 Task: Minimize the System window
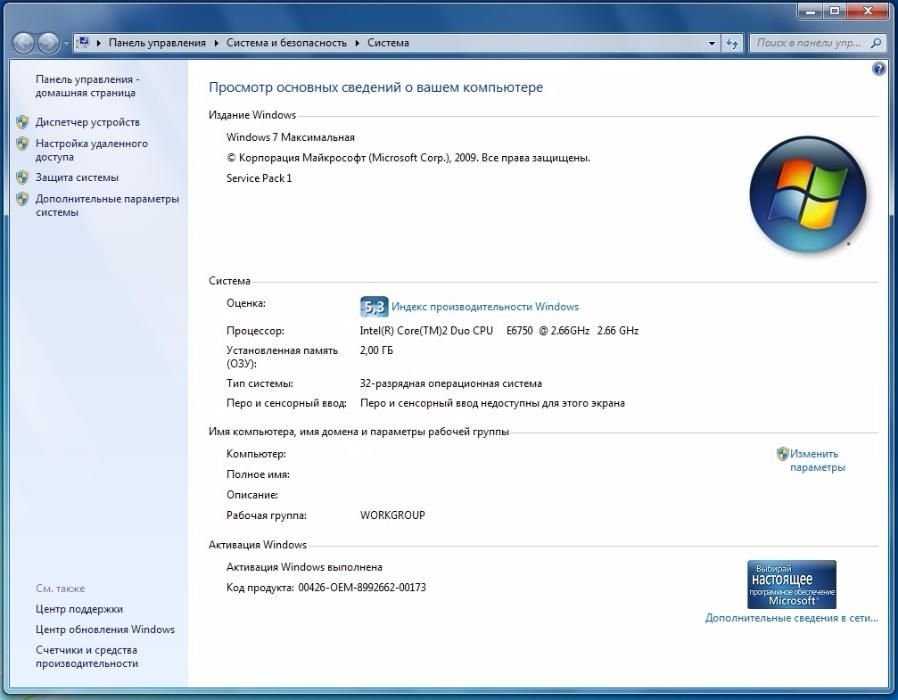tap(810, 11)
